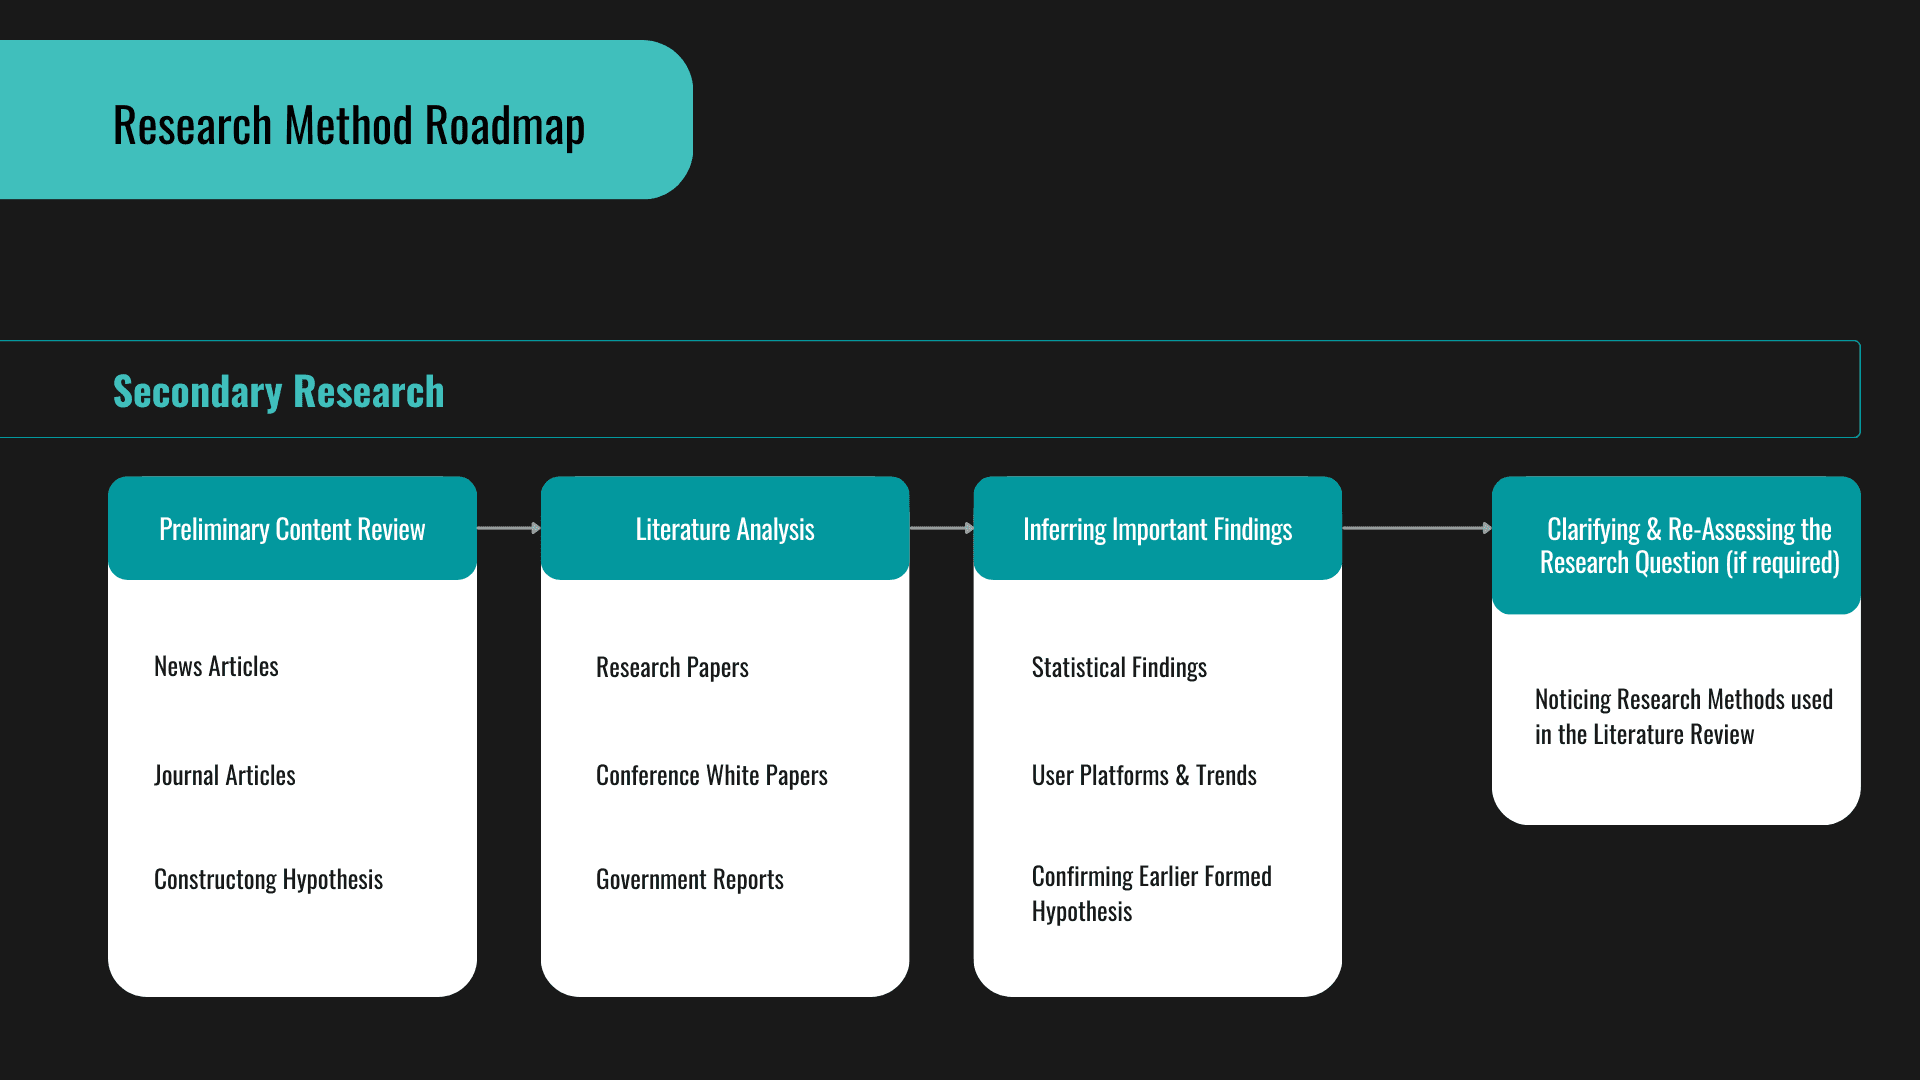
Task: Select the Secondary Research heading
Action: pyautogui.click(x=278, y=391)
